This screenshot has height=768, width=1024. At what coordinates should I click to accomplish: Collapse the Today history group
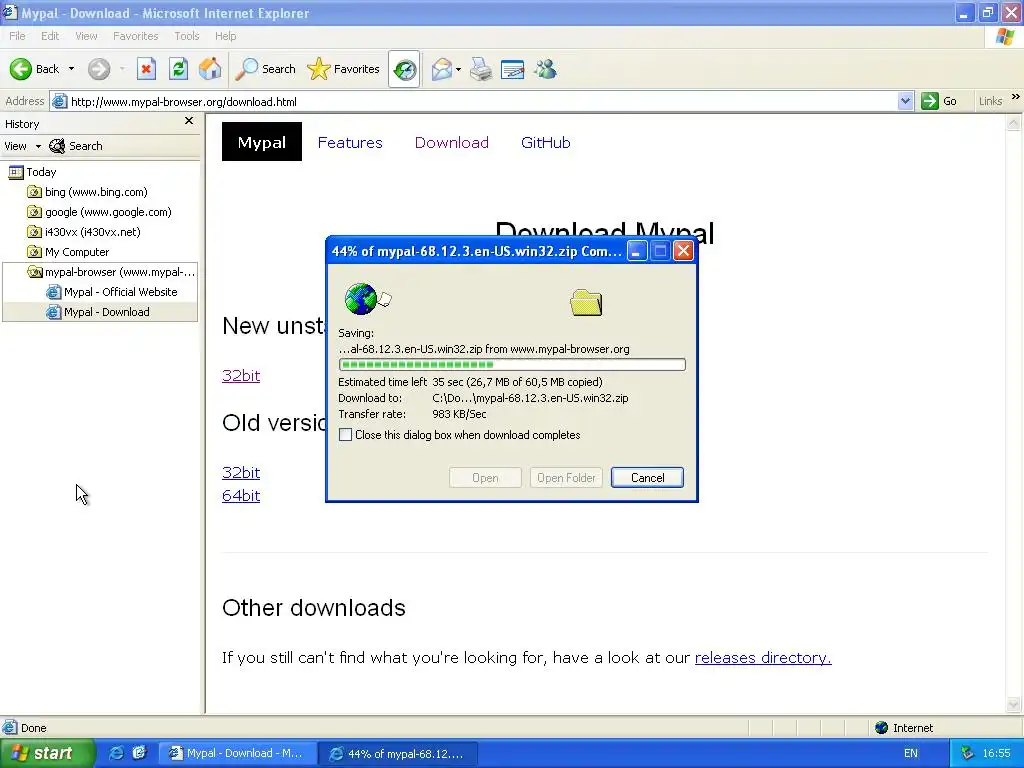(32, 172)
